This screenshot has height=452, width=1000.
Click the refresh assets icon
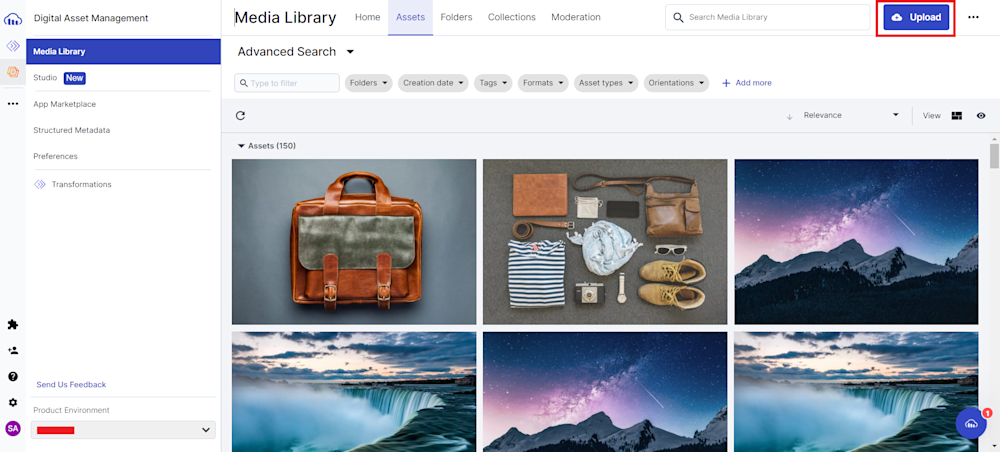tap(240, 116)
